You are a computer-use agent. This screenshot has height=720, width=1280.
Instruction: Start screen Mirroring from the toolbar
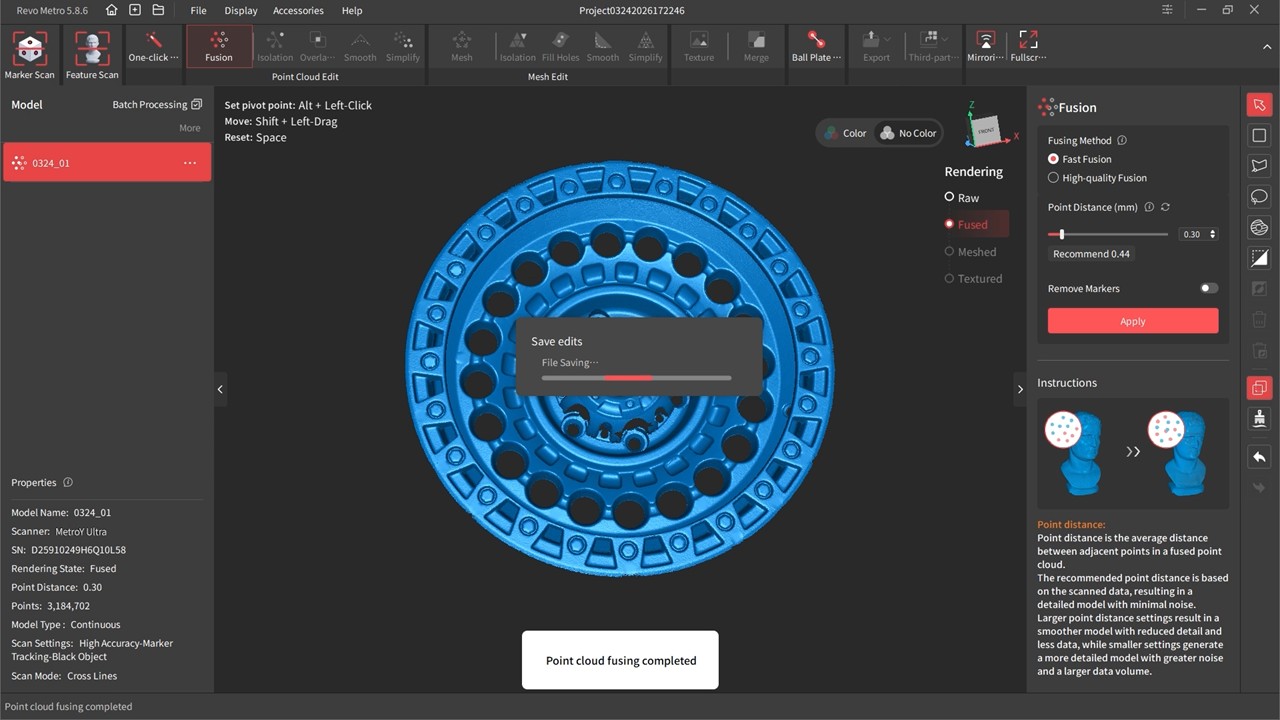tap(985, 47)
